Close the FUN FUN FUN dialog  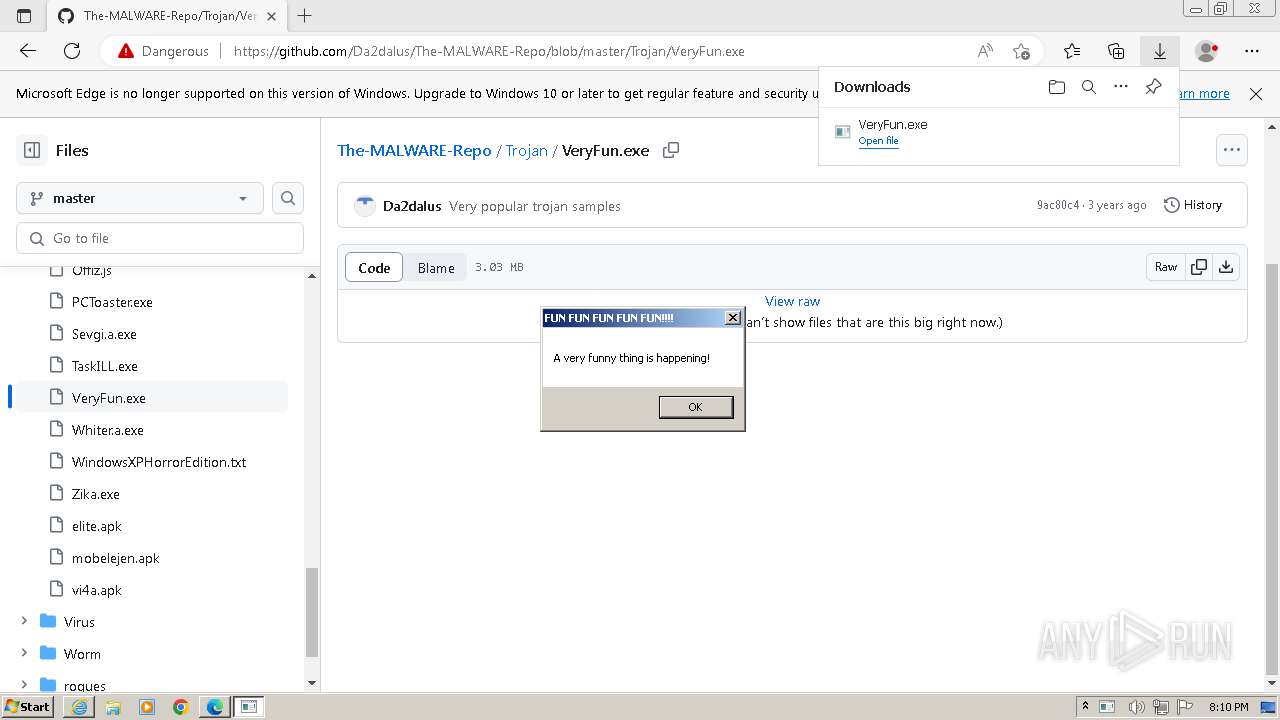733,318
